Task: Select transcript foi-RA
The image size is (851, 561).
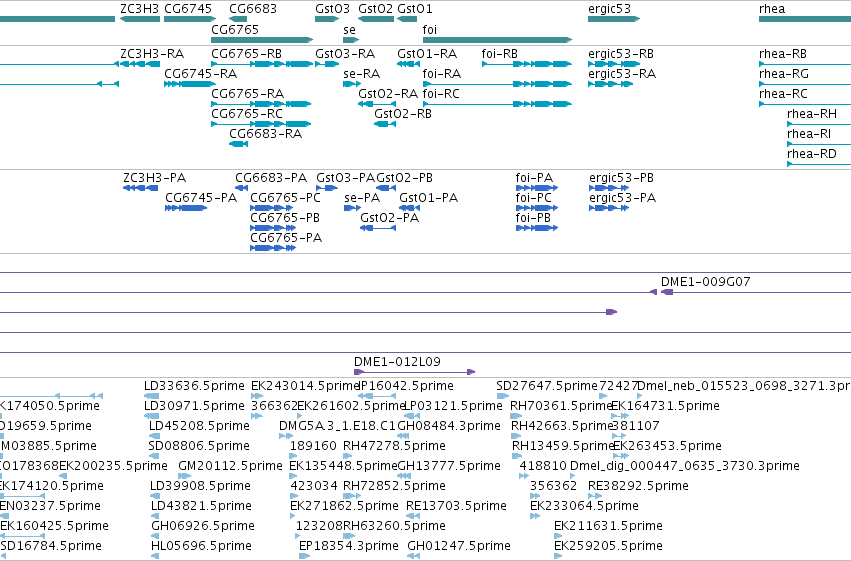Action: 498,84
